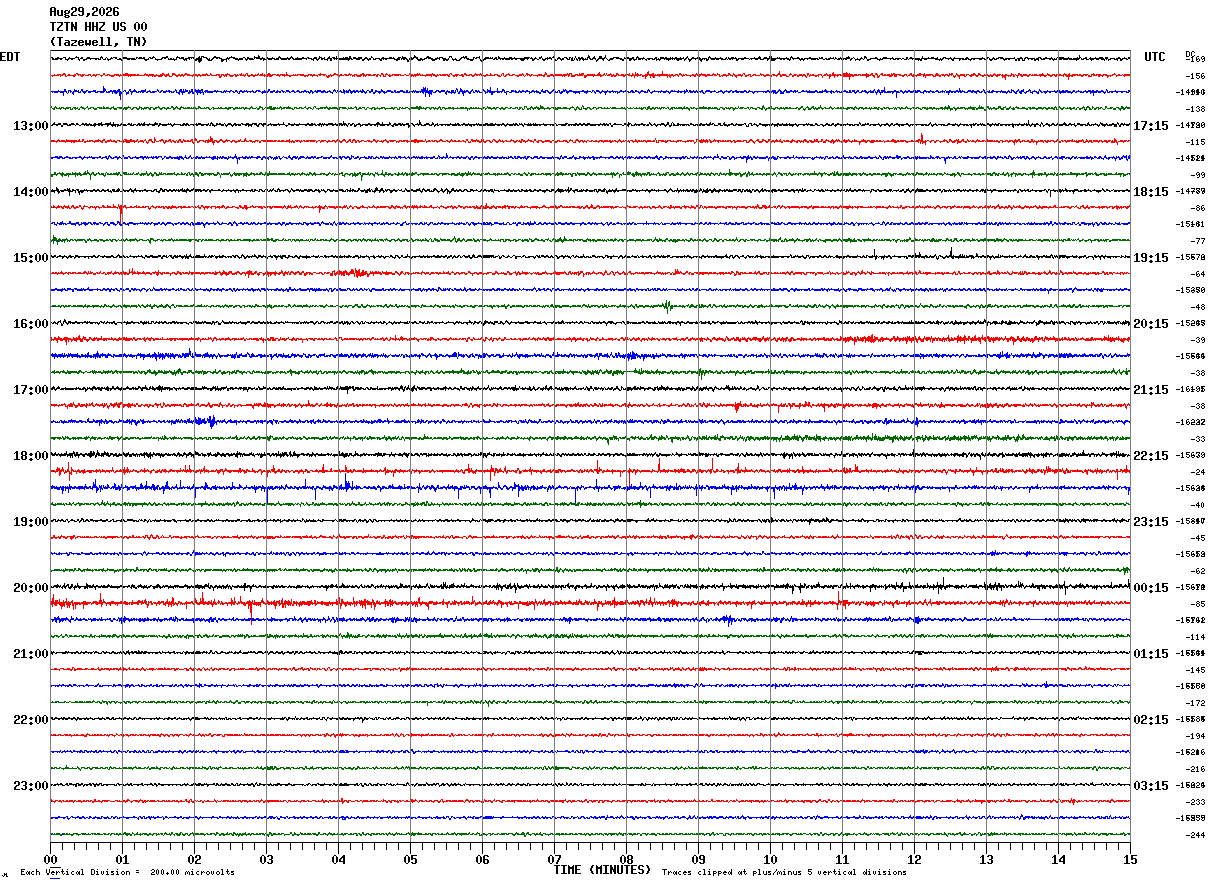Select the TZTN HHZ US 00 station title
The height and width of the screenshot is (886, 1210).
[x=98, y=27]
